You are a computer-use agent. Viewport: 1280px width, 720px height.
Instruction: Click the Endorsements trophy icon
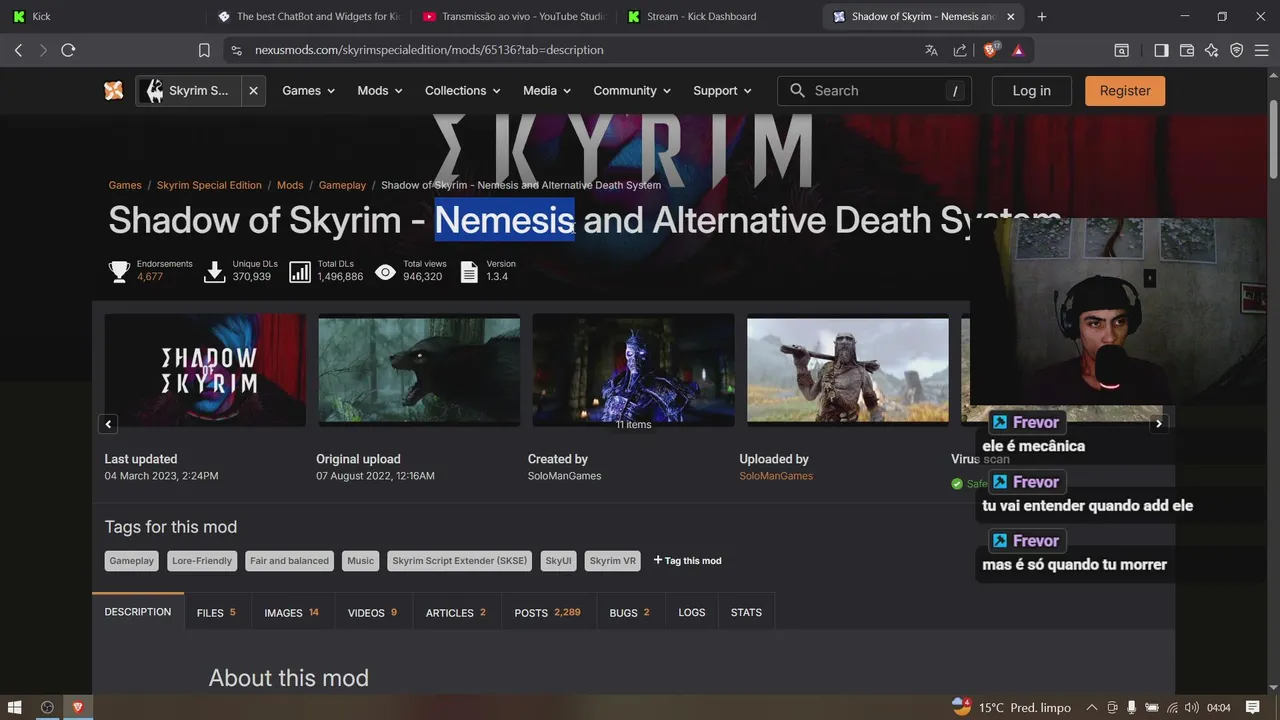coord(119,271)
